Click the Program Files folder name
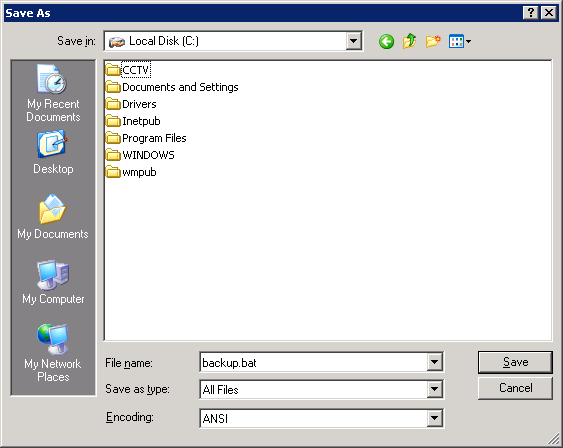This screenshot has height=448, width=563. click(154, 138)
